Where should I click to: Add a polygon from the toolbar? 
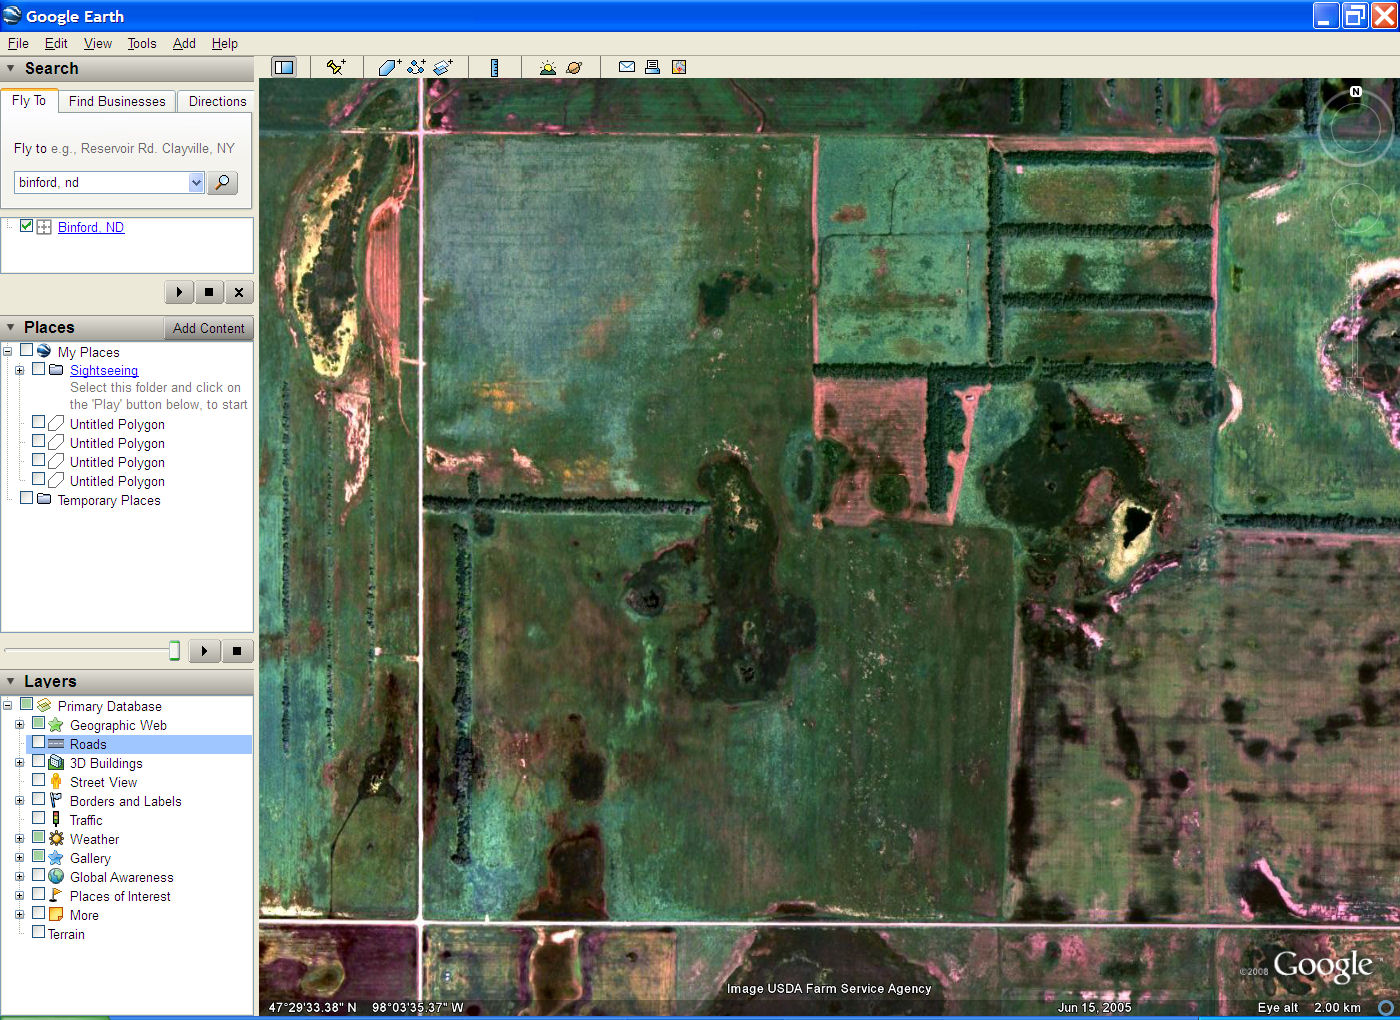(x=390, y=67)
